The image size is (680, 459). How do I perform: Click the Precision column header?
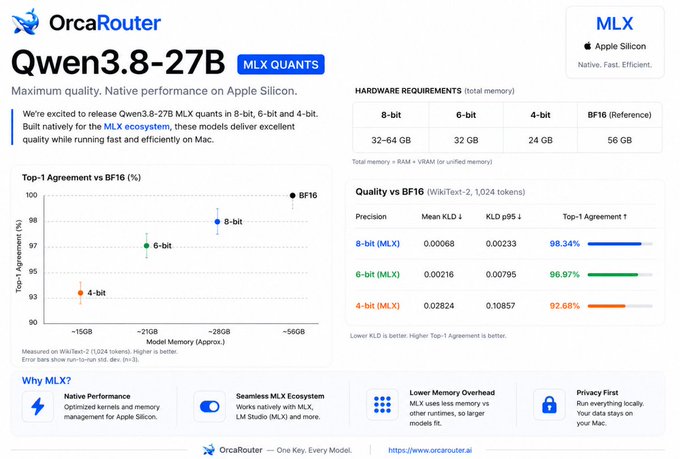point(371,216)
